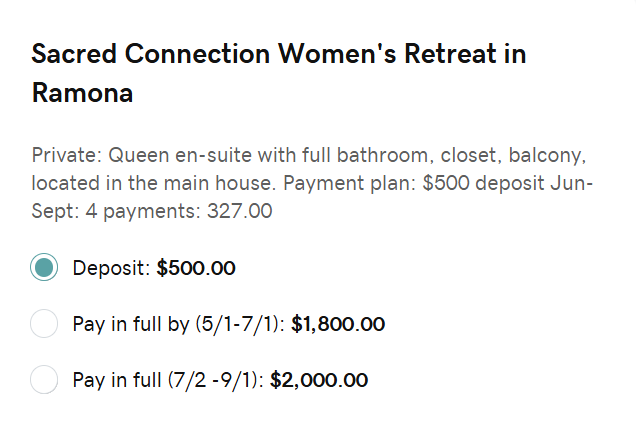
Task: Select the Deposit $500.00 radio button
Action: click(44, 267)
